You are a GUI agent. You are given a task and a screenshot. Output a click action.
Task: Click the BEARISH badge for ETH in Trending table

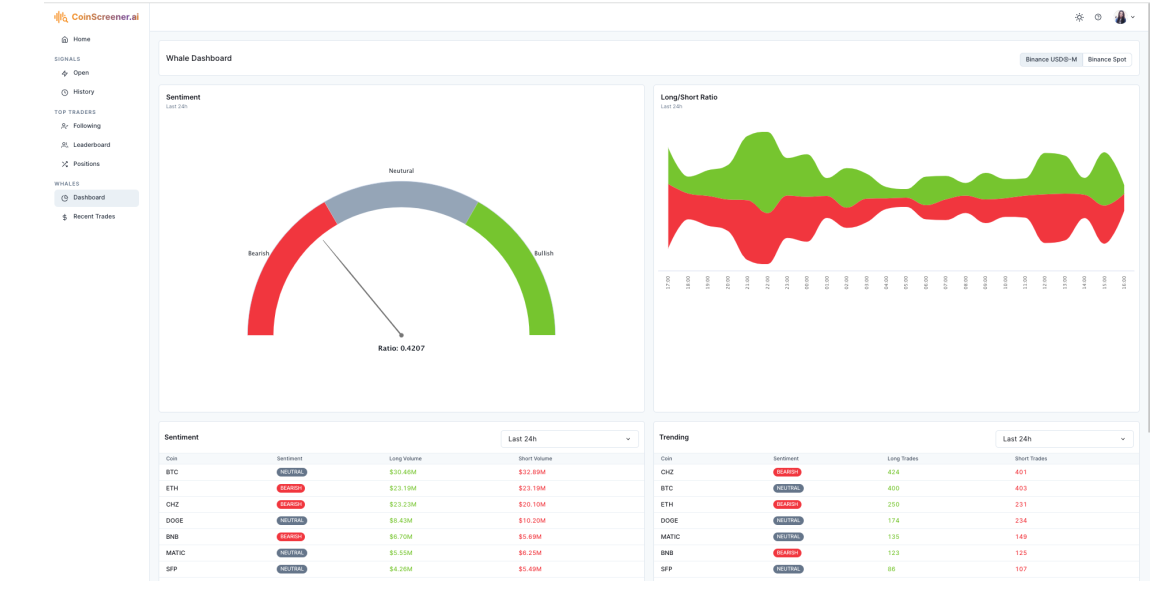(x=788, y=504)
